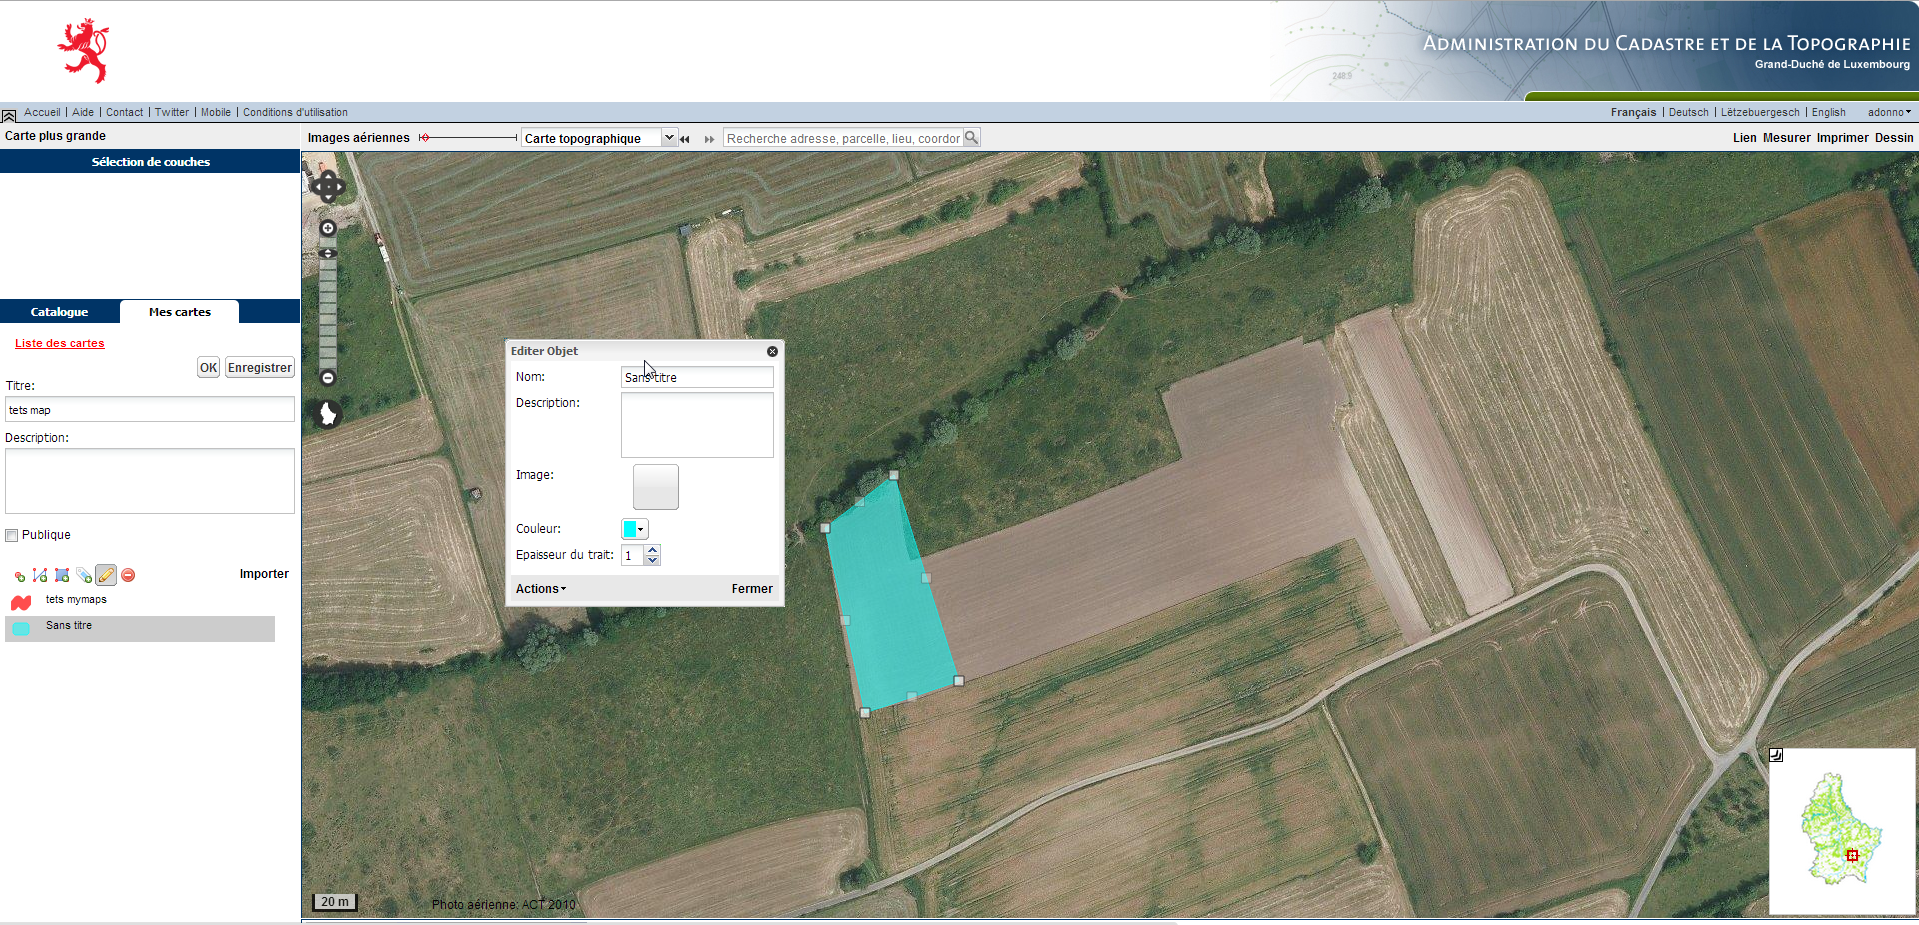
Task: Click the red delete feature icon
Action: [x=128, y=575]
